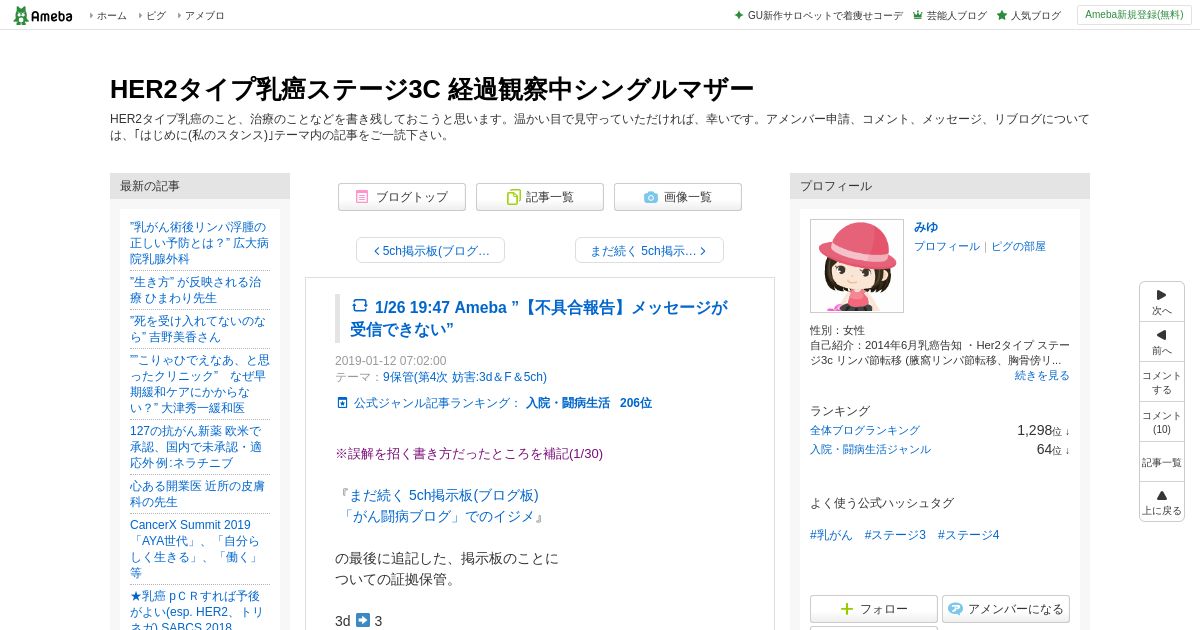The image size is (1200, 630).
Task: Open recent article 心ある開業医
Action: click(x=200, y=494)
